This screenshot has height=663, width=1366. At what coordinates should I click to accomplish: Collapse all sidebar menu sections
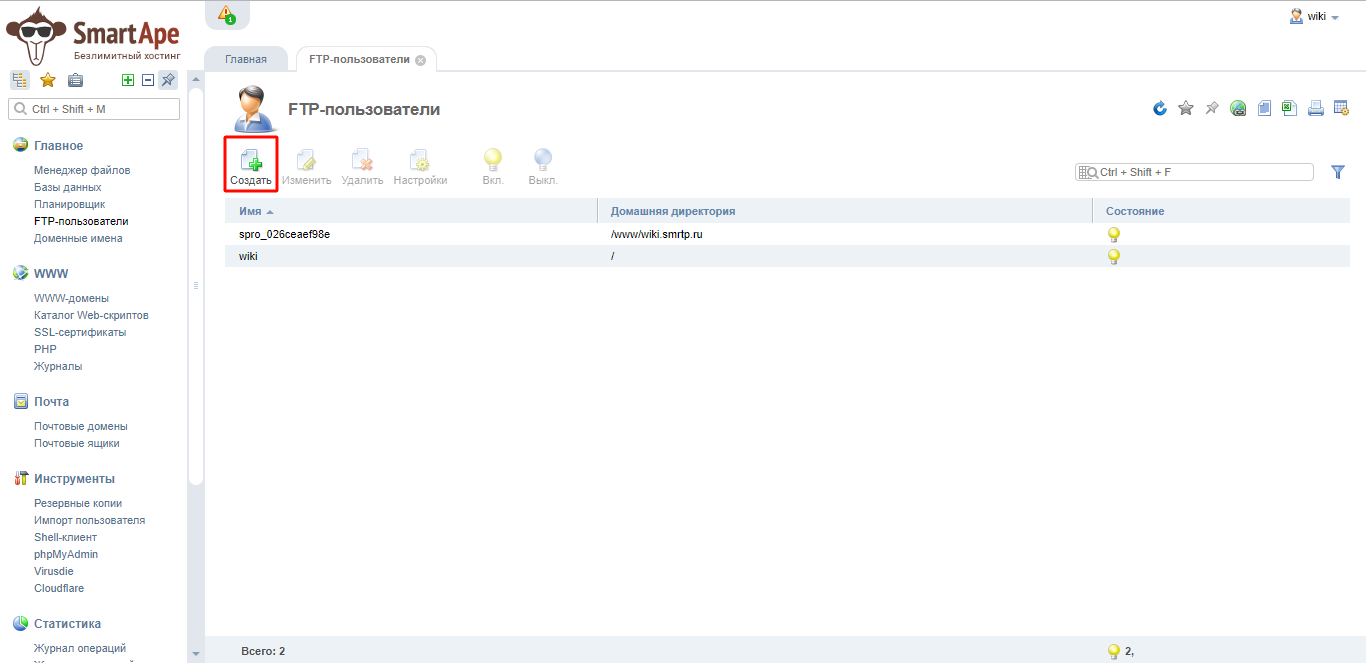coord(147,80)
